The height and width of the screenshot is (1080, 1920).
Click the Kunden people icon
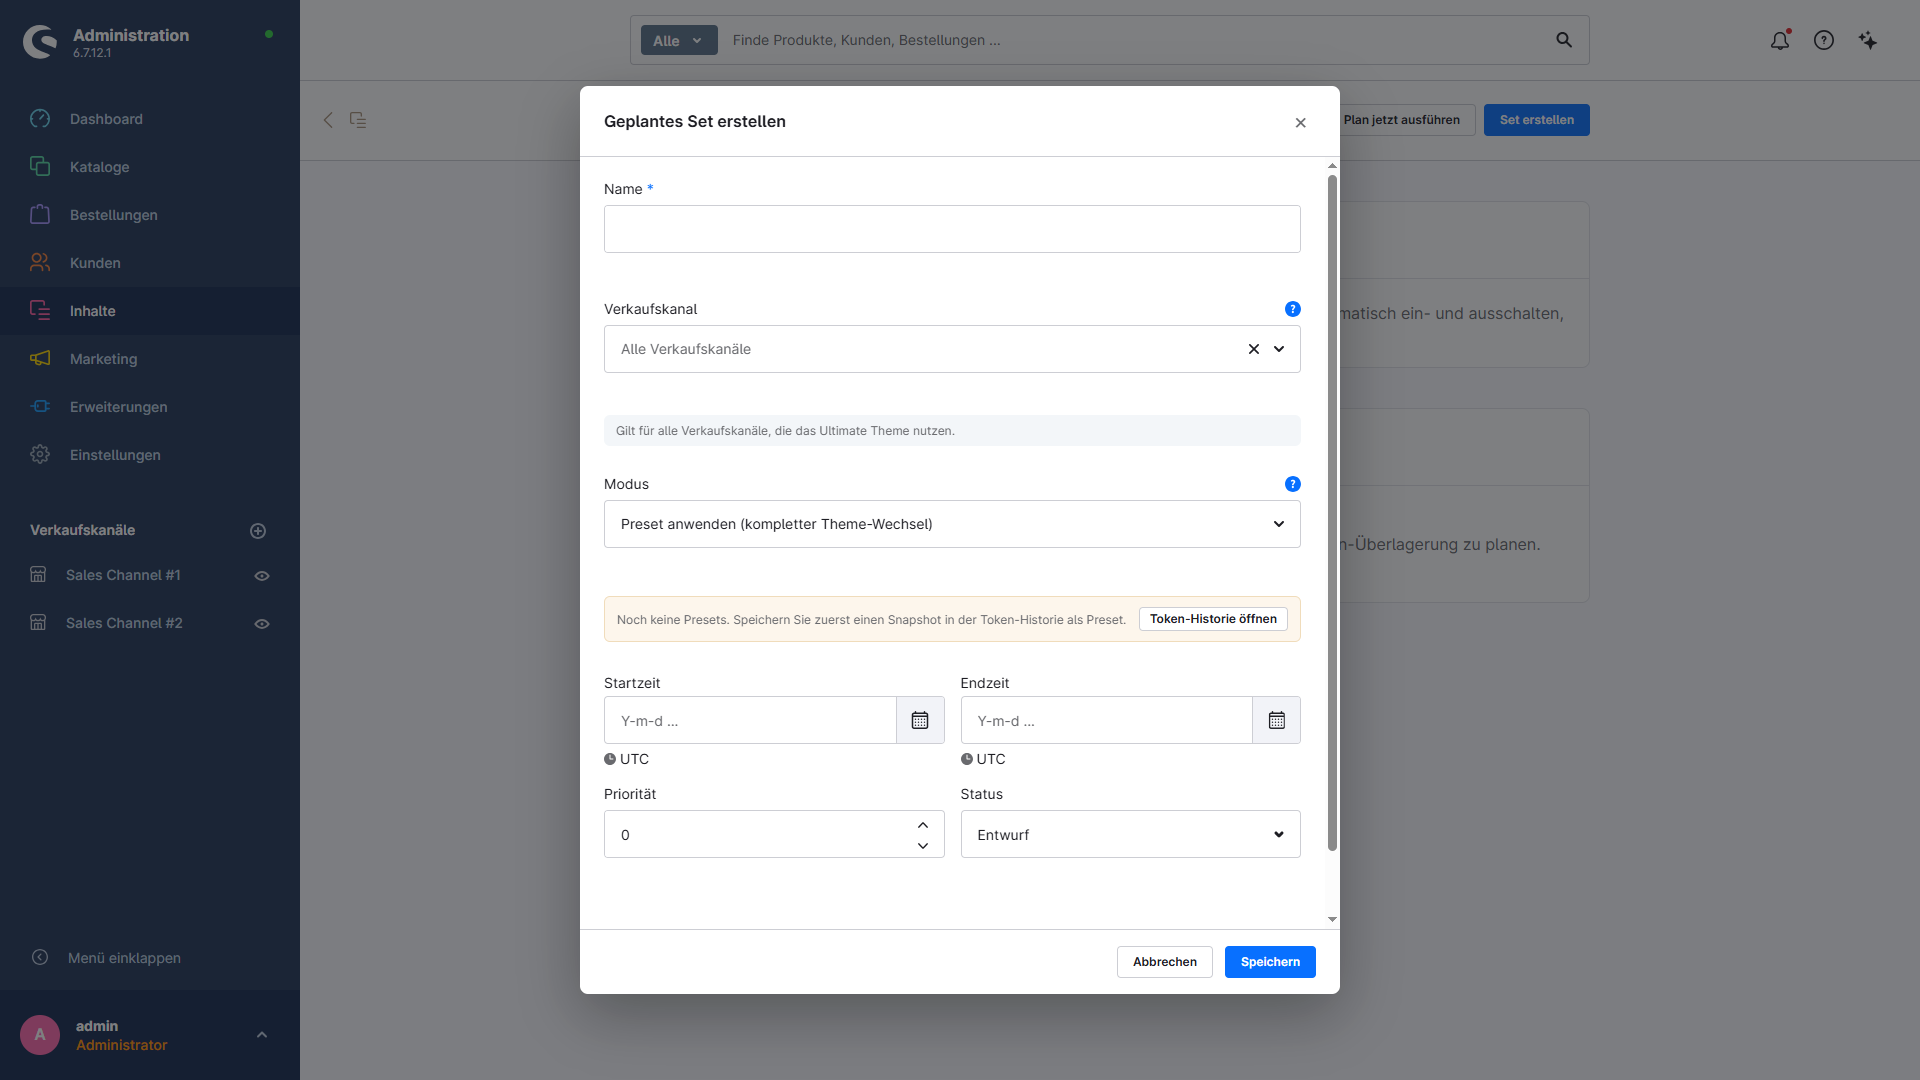pyautogui.click(x=40, y=263)
